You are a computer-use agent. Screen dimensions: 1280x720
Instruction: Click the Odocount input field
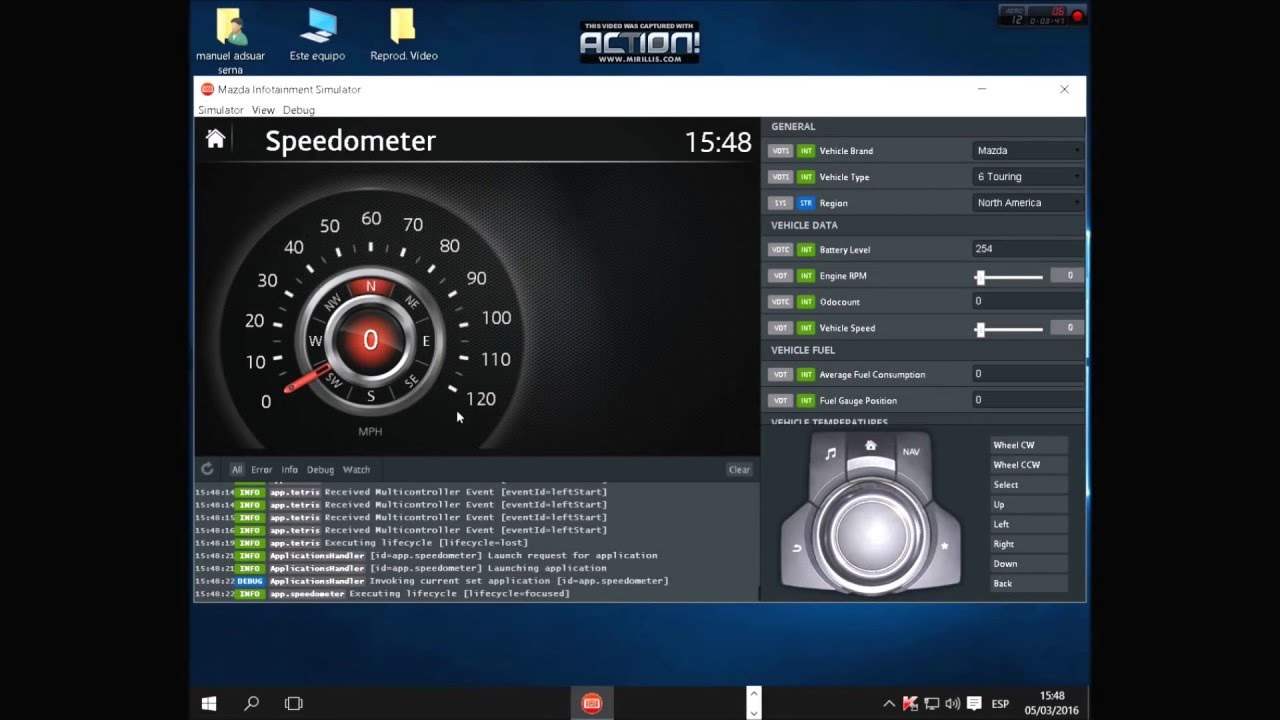pos(1028,300)
